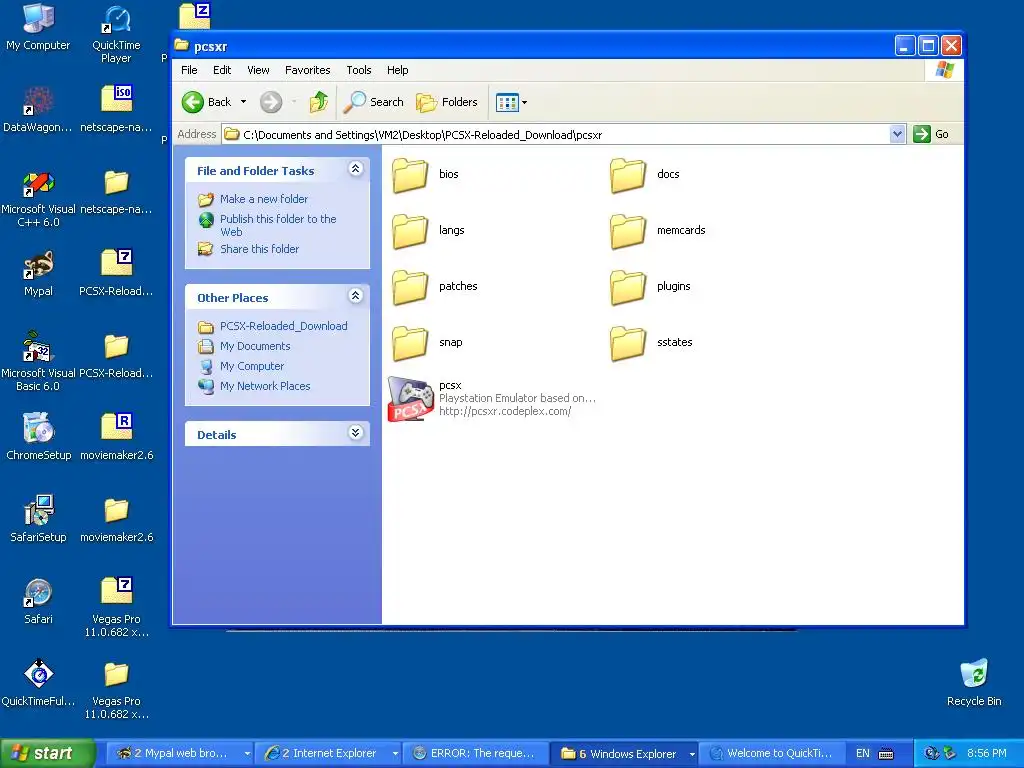The image size is (1024, 768).
Task: Open the docs folder
Action: (628, 175)
